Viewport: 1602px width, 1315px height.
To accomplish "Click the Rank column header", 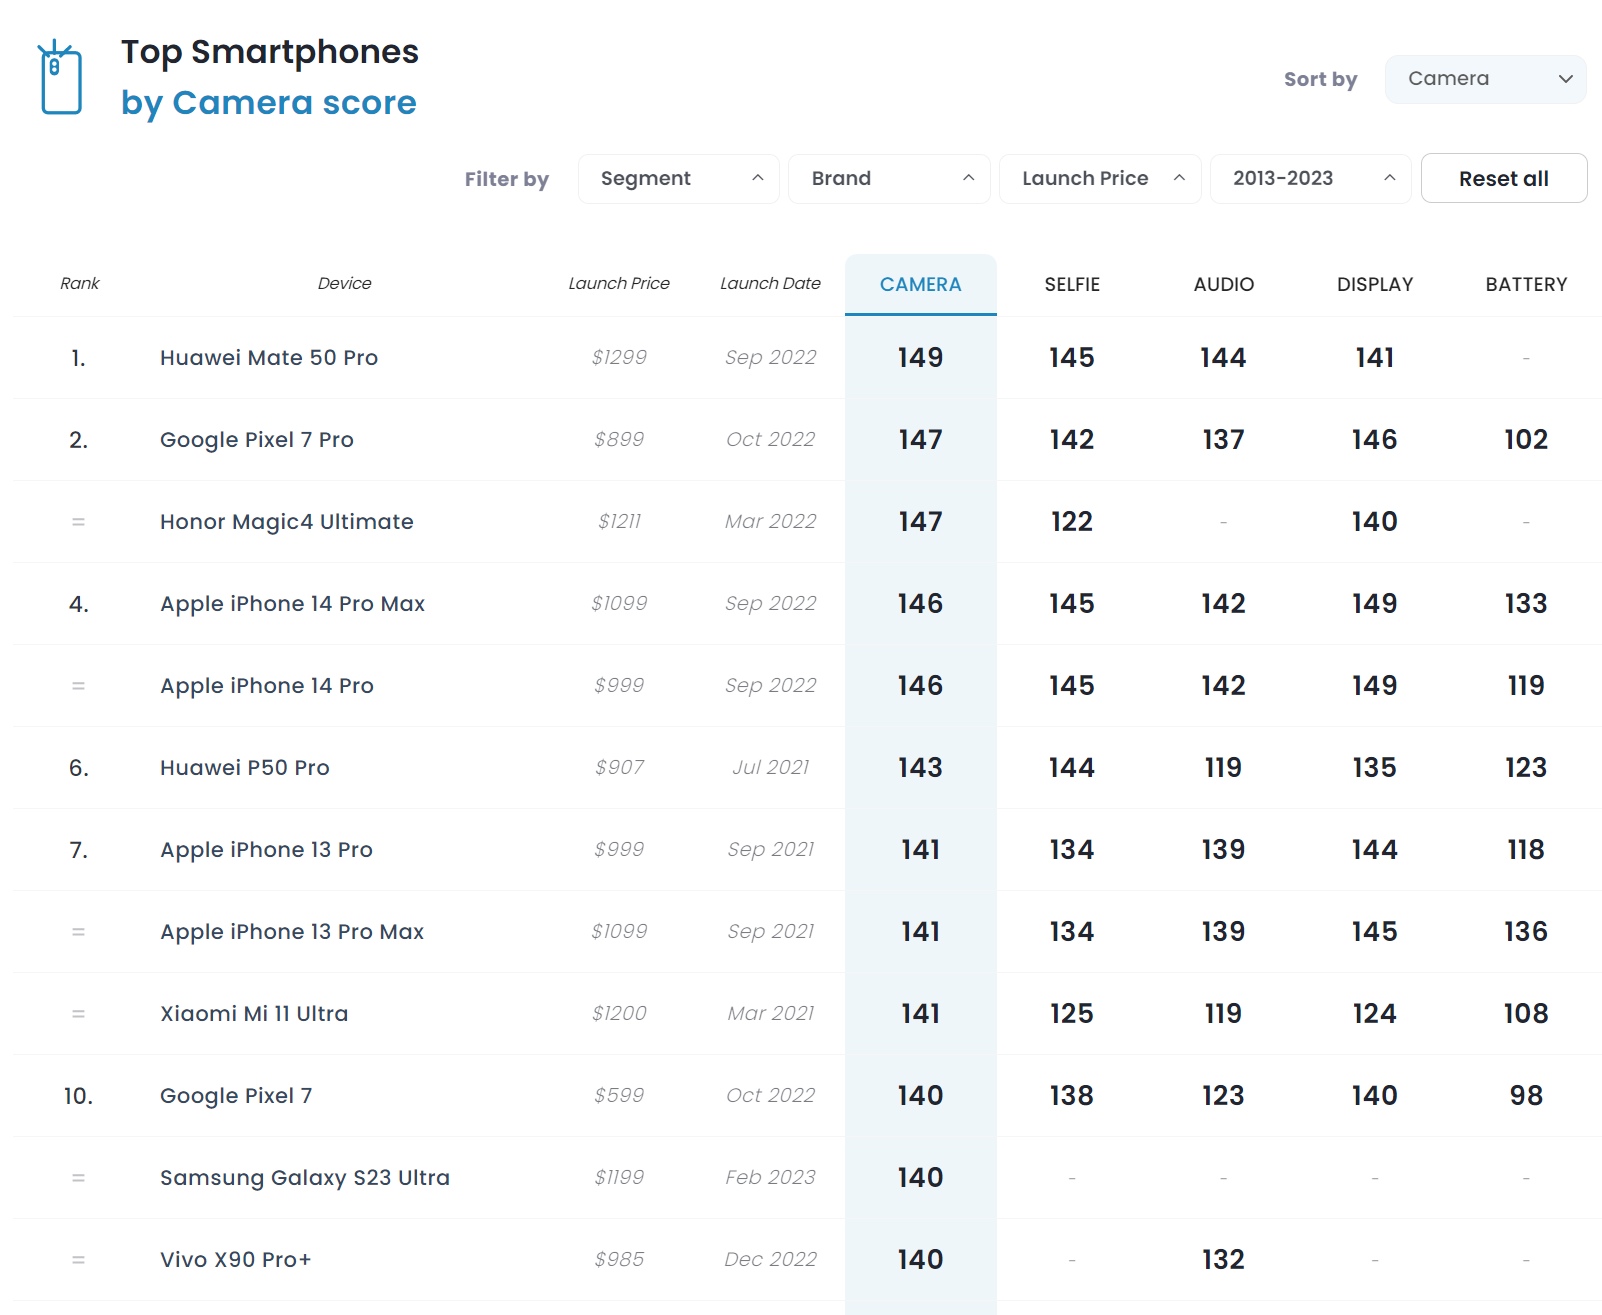I will click(x=80, y=284).
